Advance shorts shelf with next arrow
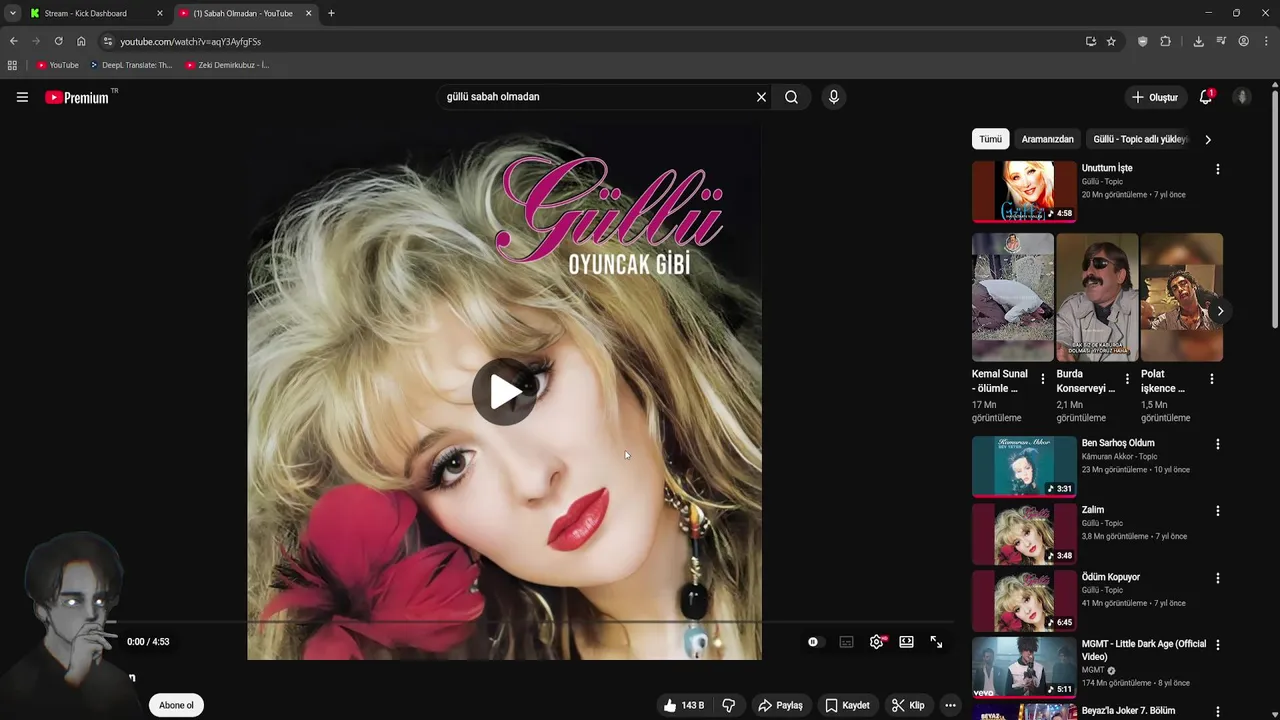Image resolution: width=1280 pixels, height=720 pixels. (x=1219, y=311)
